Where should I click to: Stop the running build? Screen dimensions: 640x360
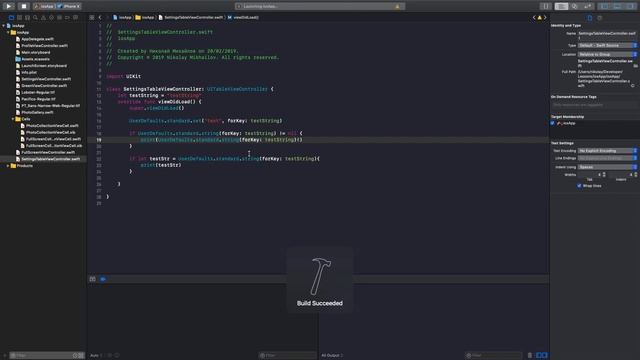[24, 6]
